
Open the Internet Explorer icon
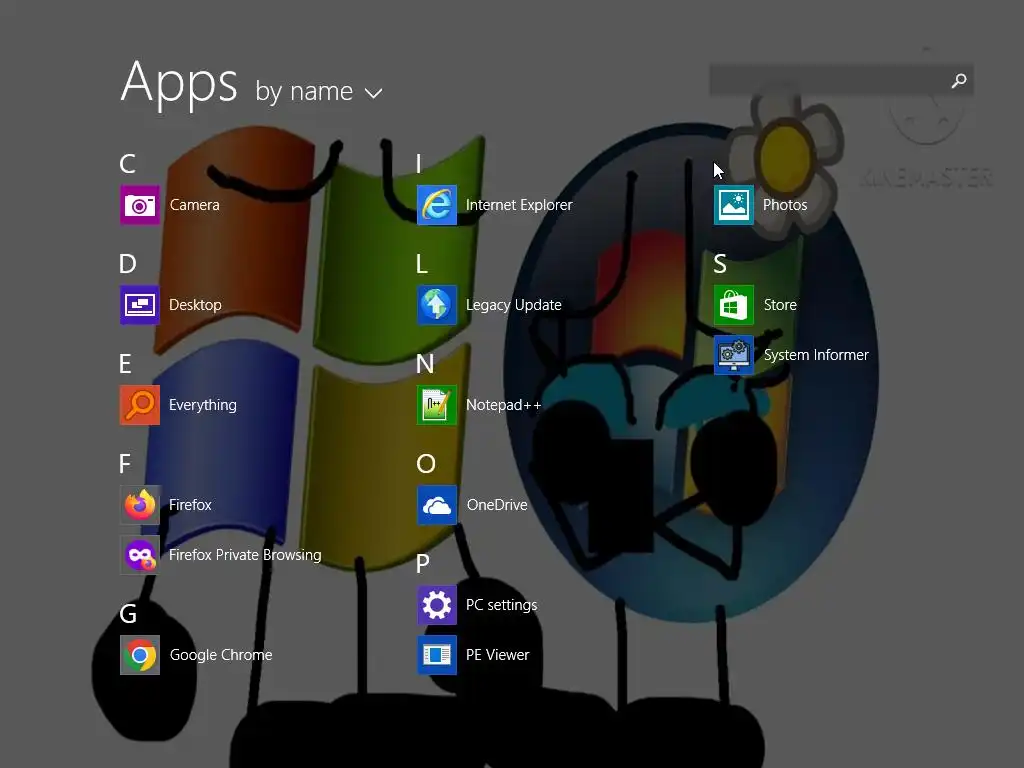point(437,205)
